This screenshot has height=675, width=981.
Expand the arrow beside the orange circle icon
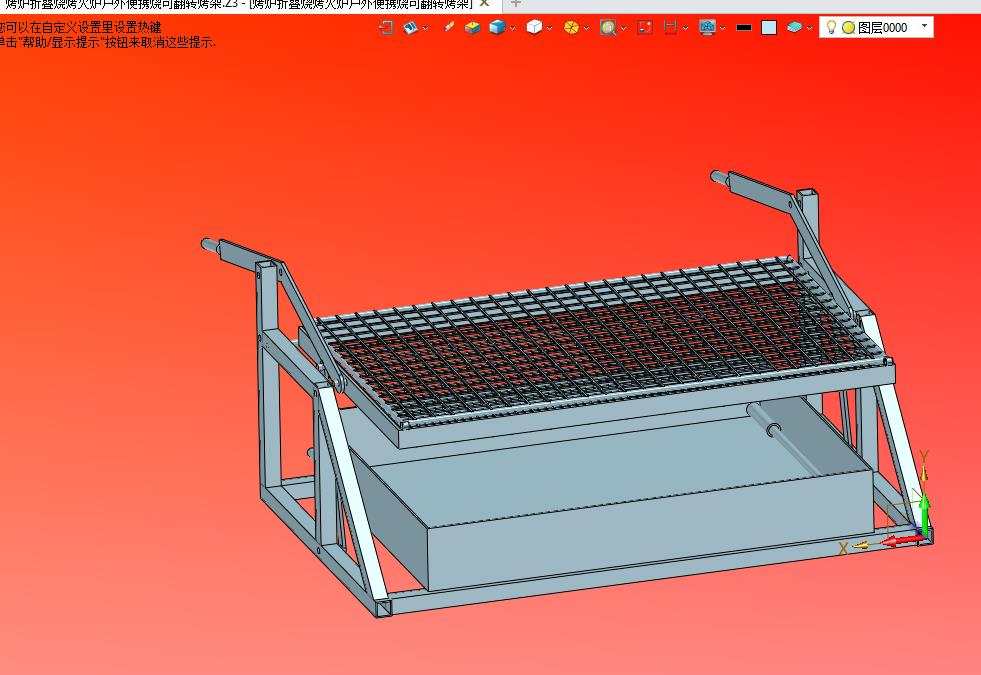[586, 28]
